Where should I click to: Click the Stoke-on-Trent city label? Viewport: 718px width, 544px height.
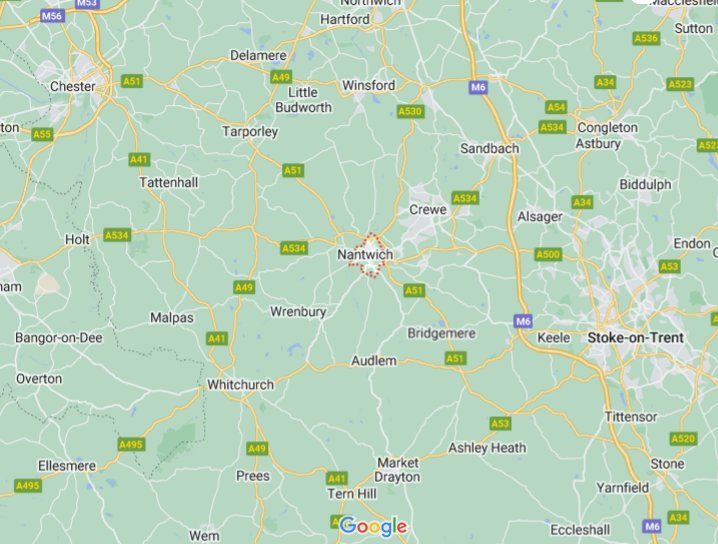pos(636,338)
